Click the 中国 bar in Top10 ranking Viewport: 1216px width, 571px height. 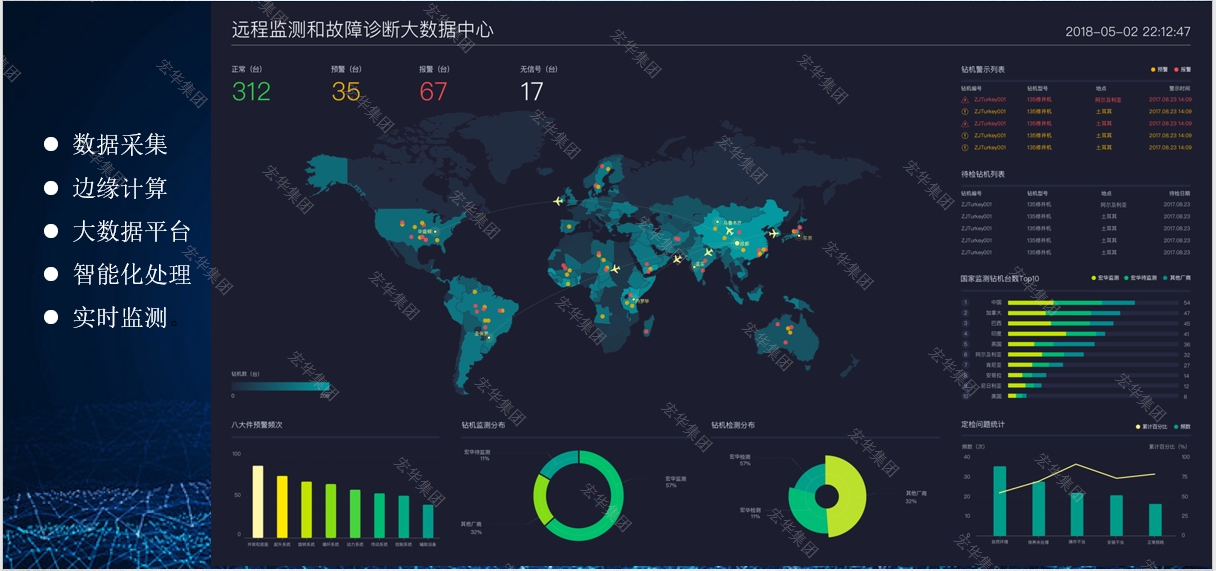pyautogui.click(x=1070, y=302)
